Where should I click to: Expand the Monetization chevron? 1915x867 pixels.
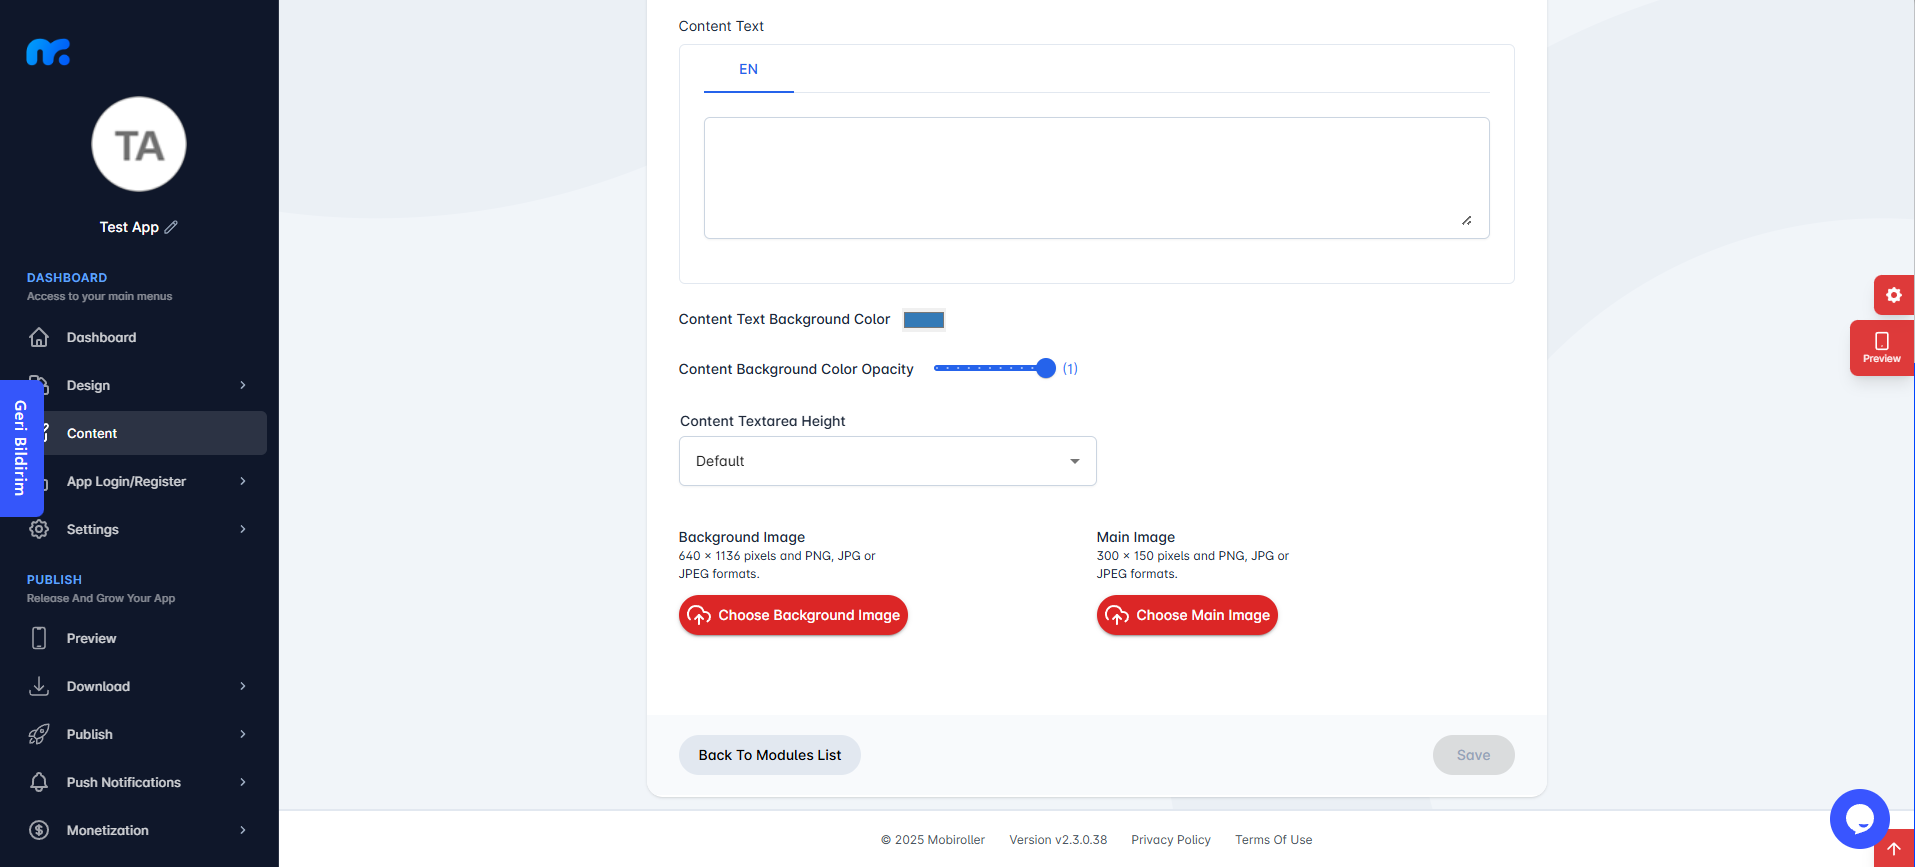tap(243, 830)
